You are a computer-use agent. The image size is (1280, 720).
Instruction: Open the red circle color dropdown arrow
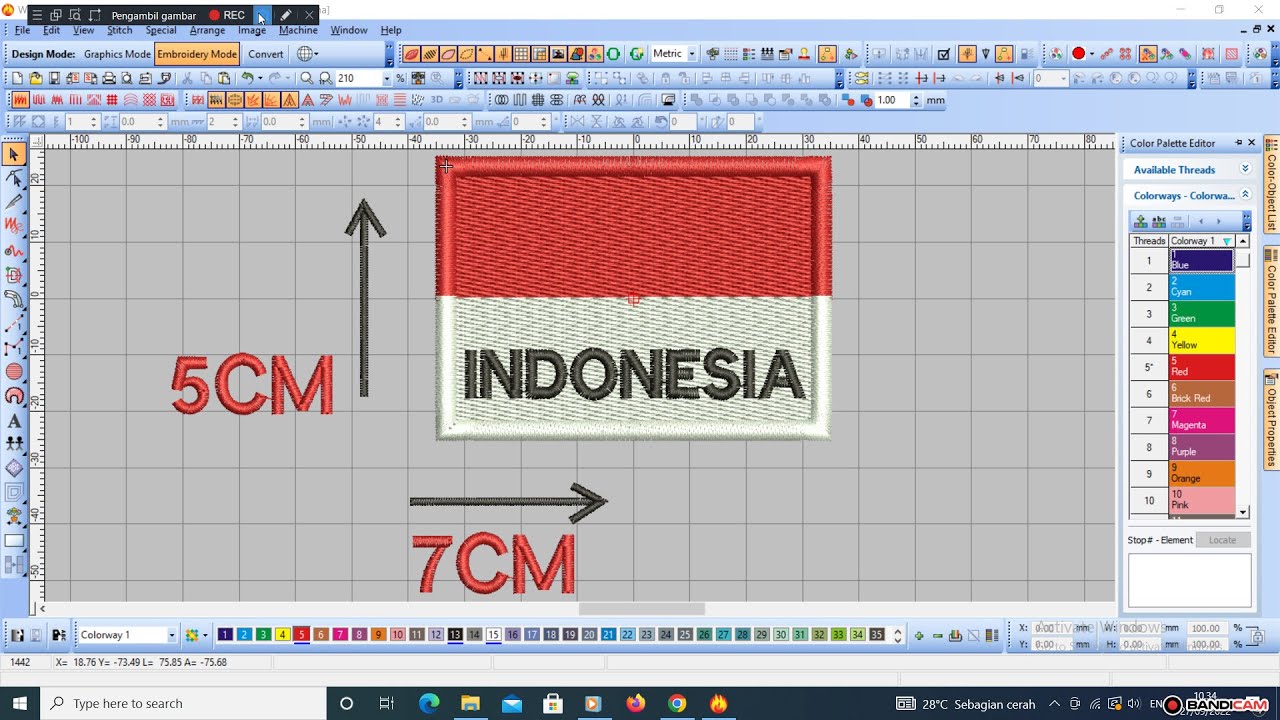point(1091,54)
